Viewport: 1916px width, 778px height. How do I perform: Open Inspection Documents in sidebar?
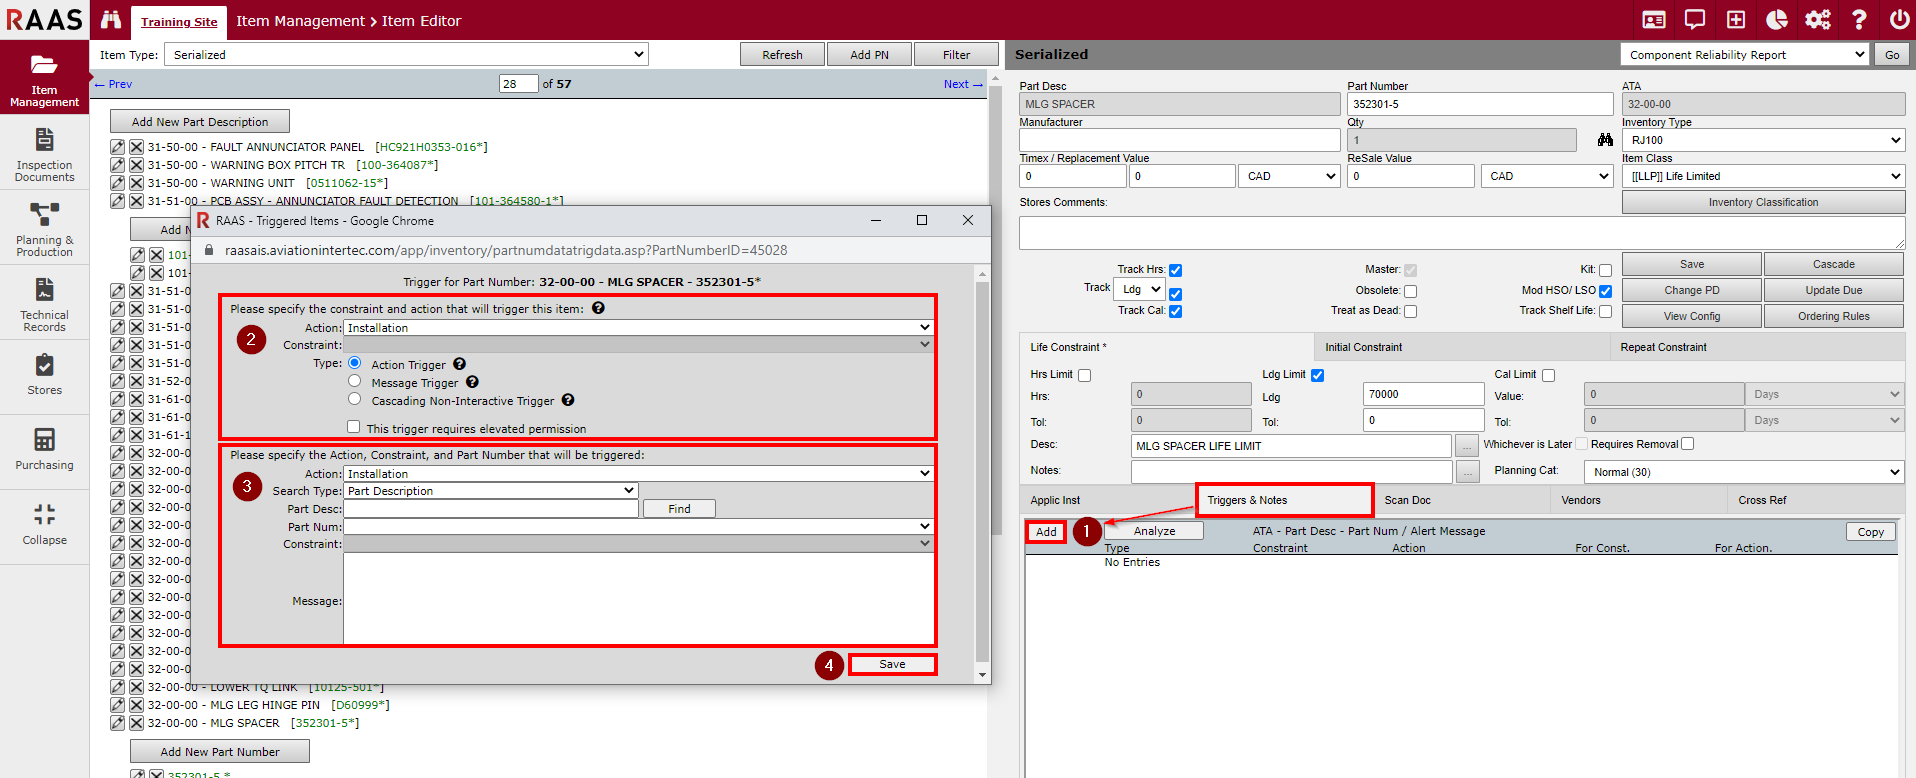(x=44, y=154)
